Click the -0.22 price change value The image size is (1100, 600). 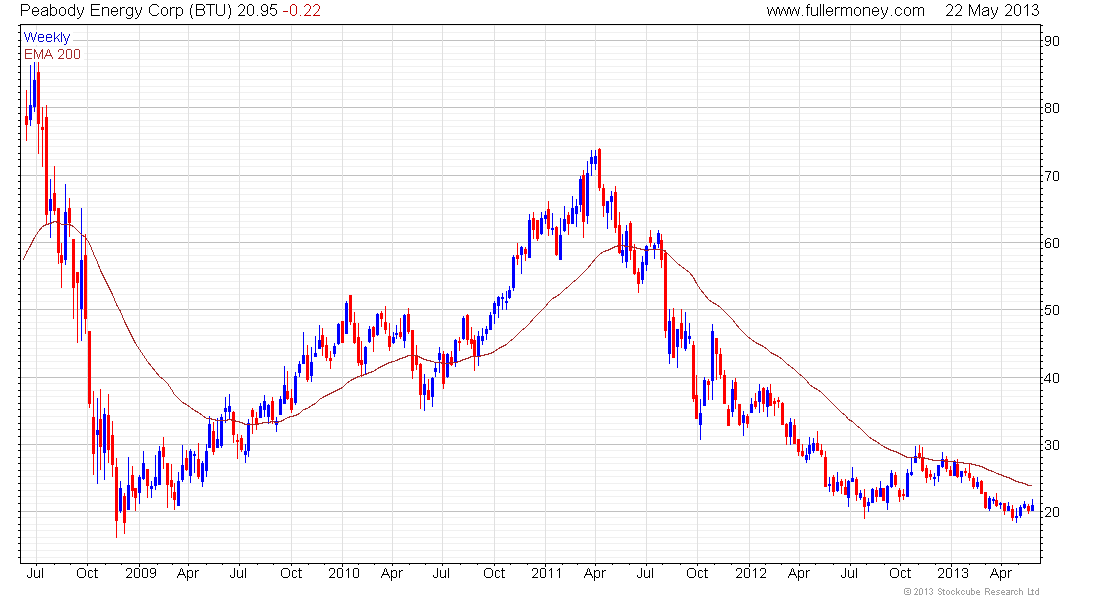tap(302, 11)
